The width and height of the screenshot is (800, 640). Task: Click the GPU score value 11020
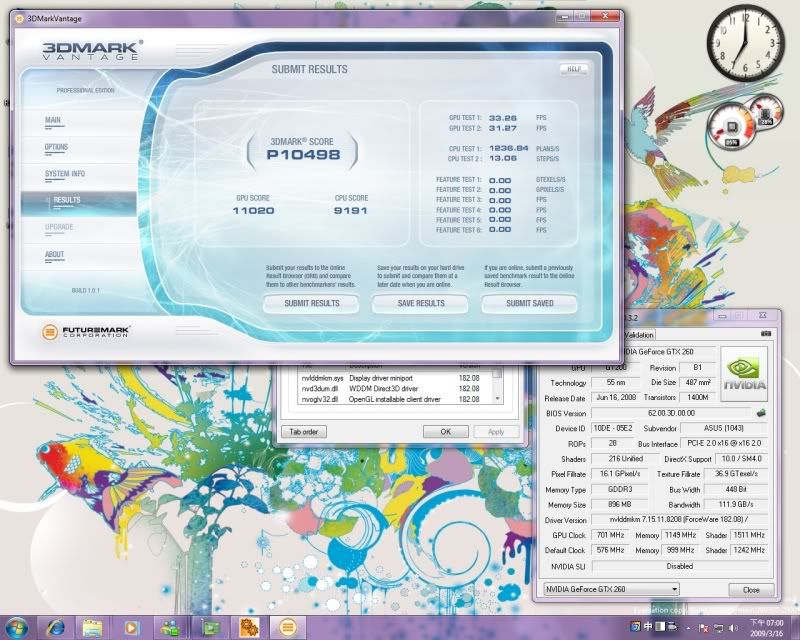253,211
